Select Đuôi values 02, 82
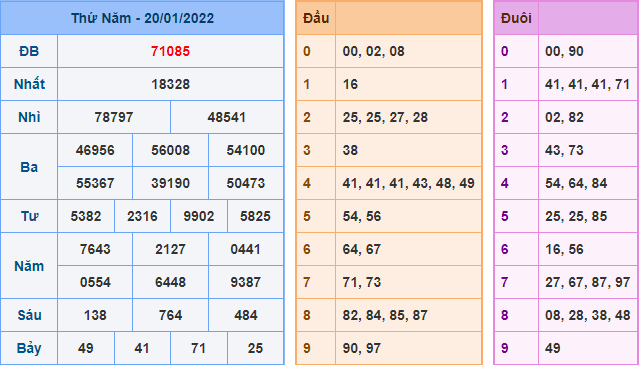 pyautogui.click(x=564, y=118)
